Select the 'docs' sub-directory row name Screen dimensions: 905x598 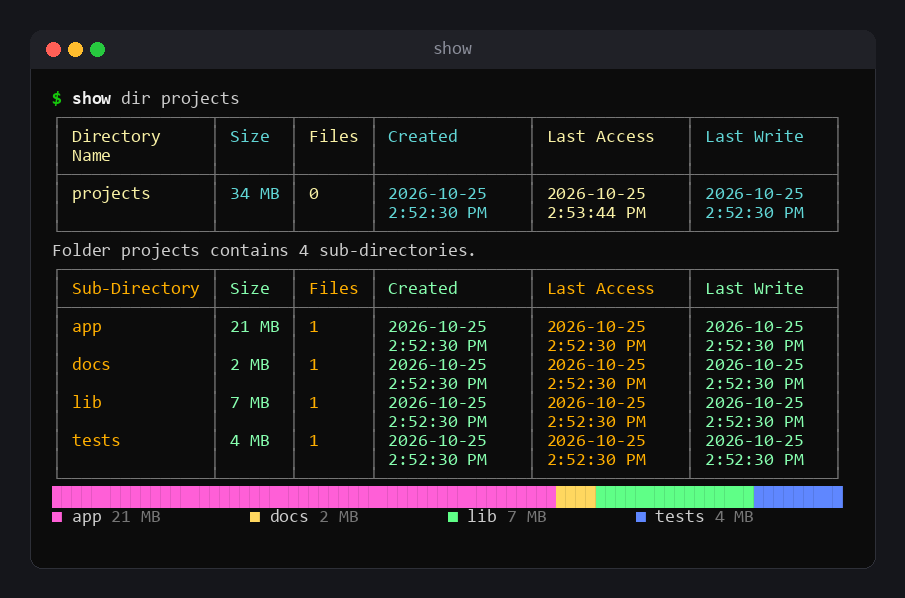coord(91,365)
